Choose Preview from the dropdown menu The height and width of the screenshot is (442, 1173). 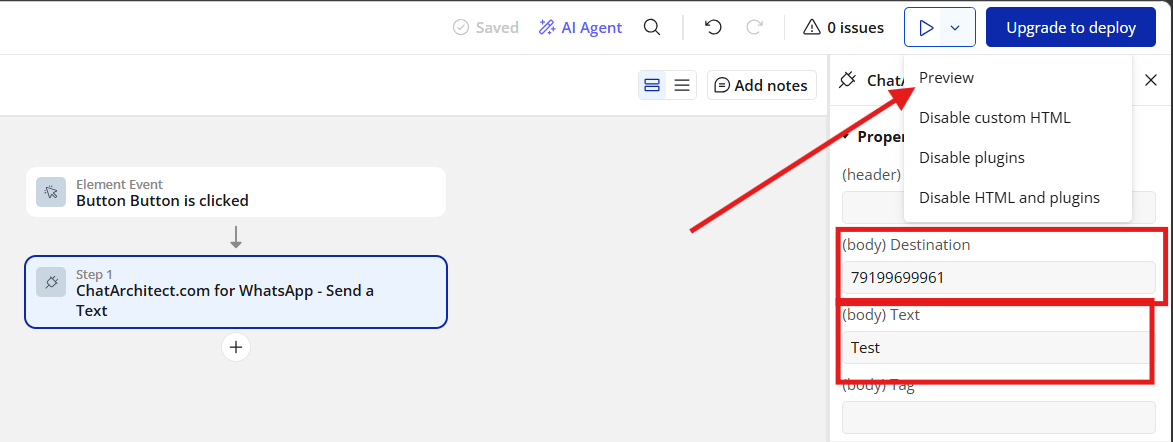(x=946, y=78)
